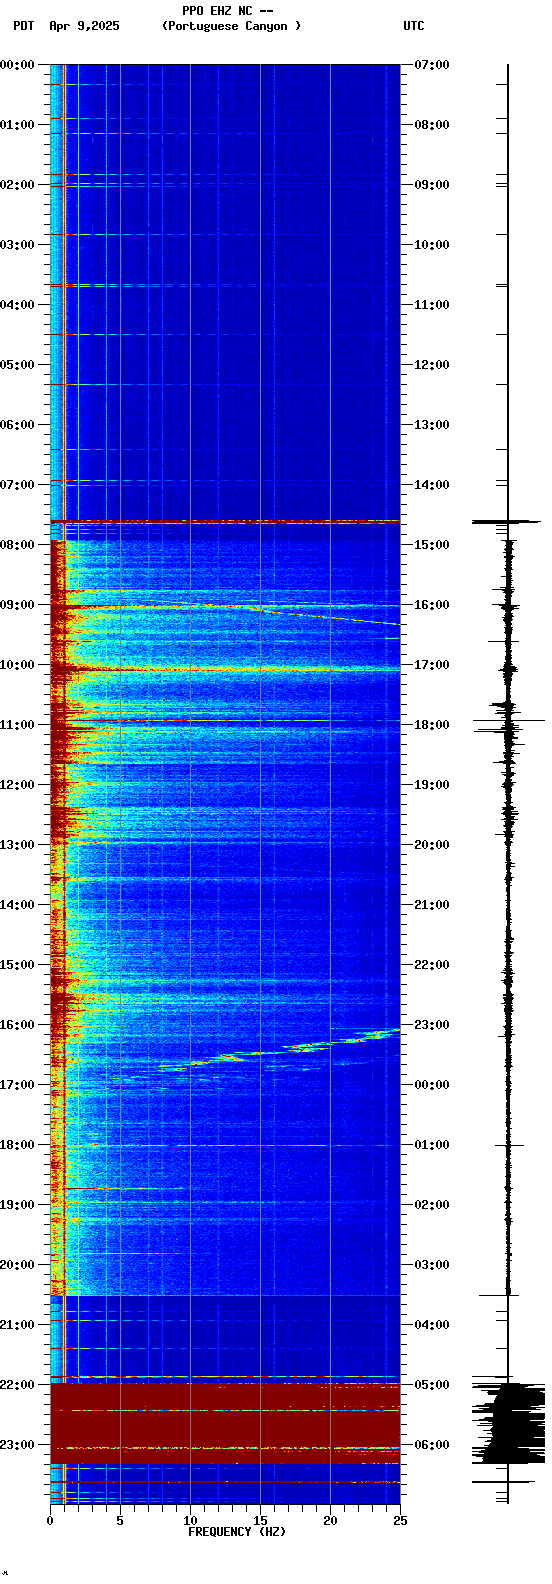Click the UTC '22:00' time label
Image resolution: width=552 pixels, height=1584 pixels.
(431, 965)
